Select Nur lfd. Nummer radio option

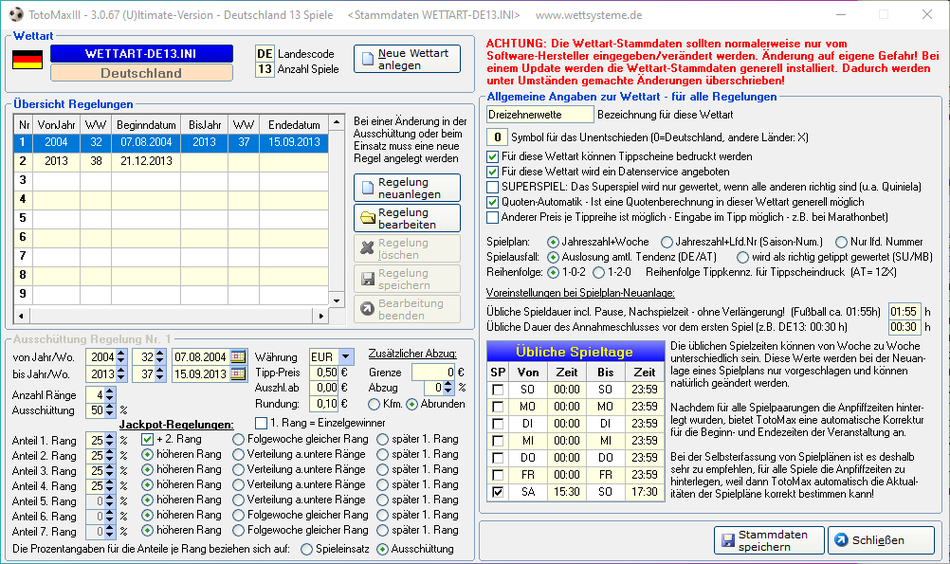pos(841,242)
